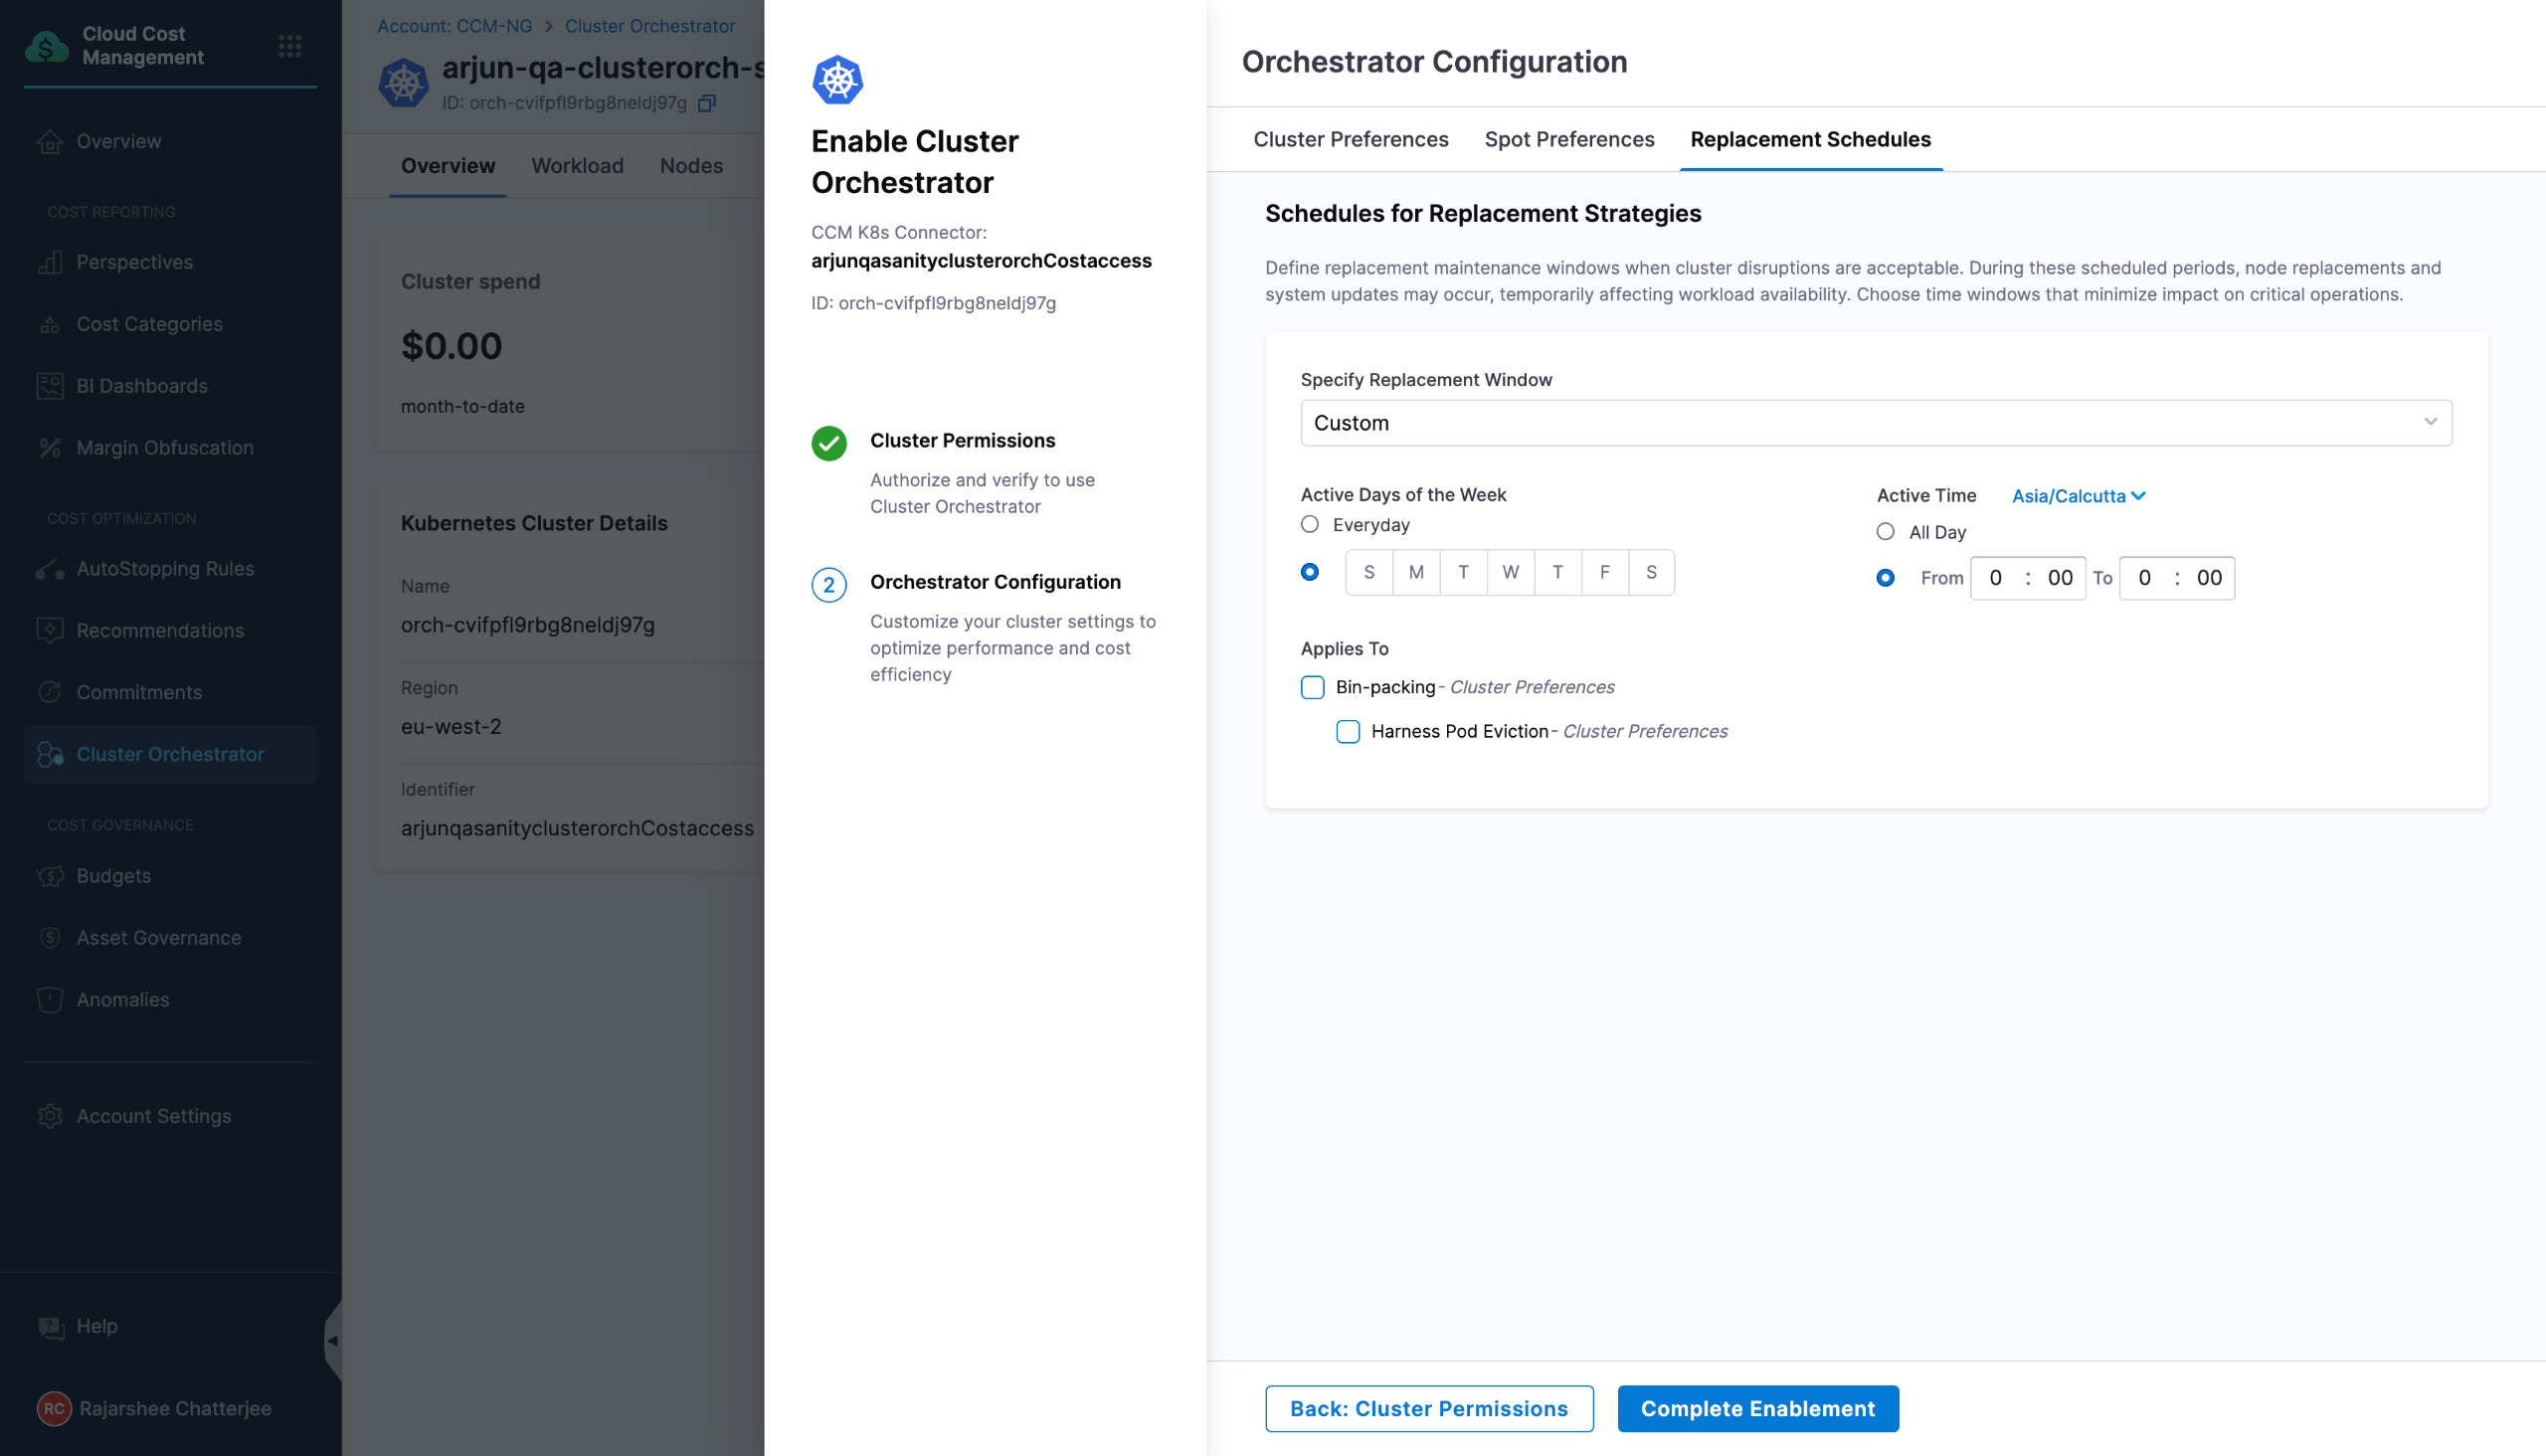Enable the Bin-packing checkbox

point(1312,687)
